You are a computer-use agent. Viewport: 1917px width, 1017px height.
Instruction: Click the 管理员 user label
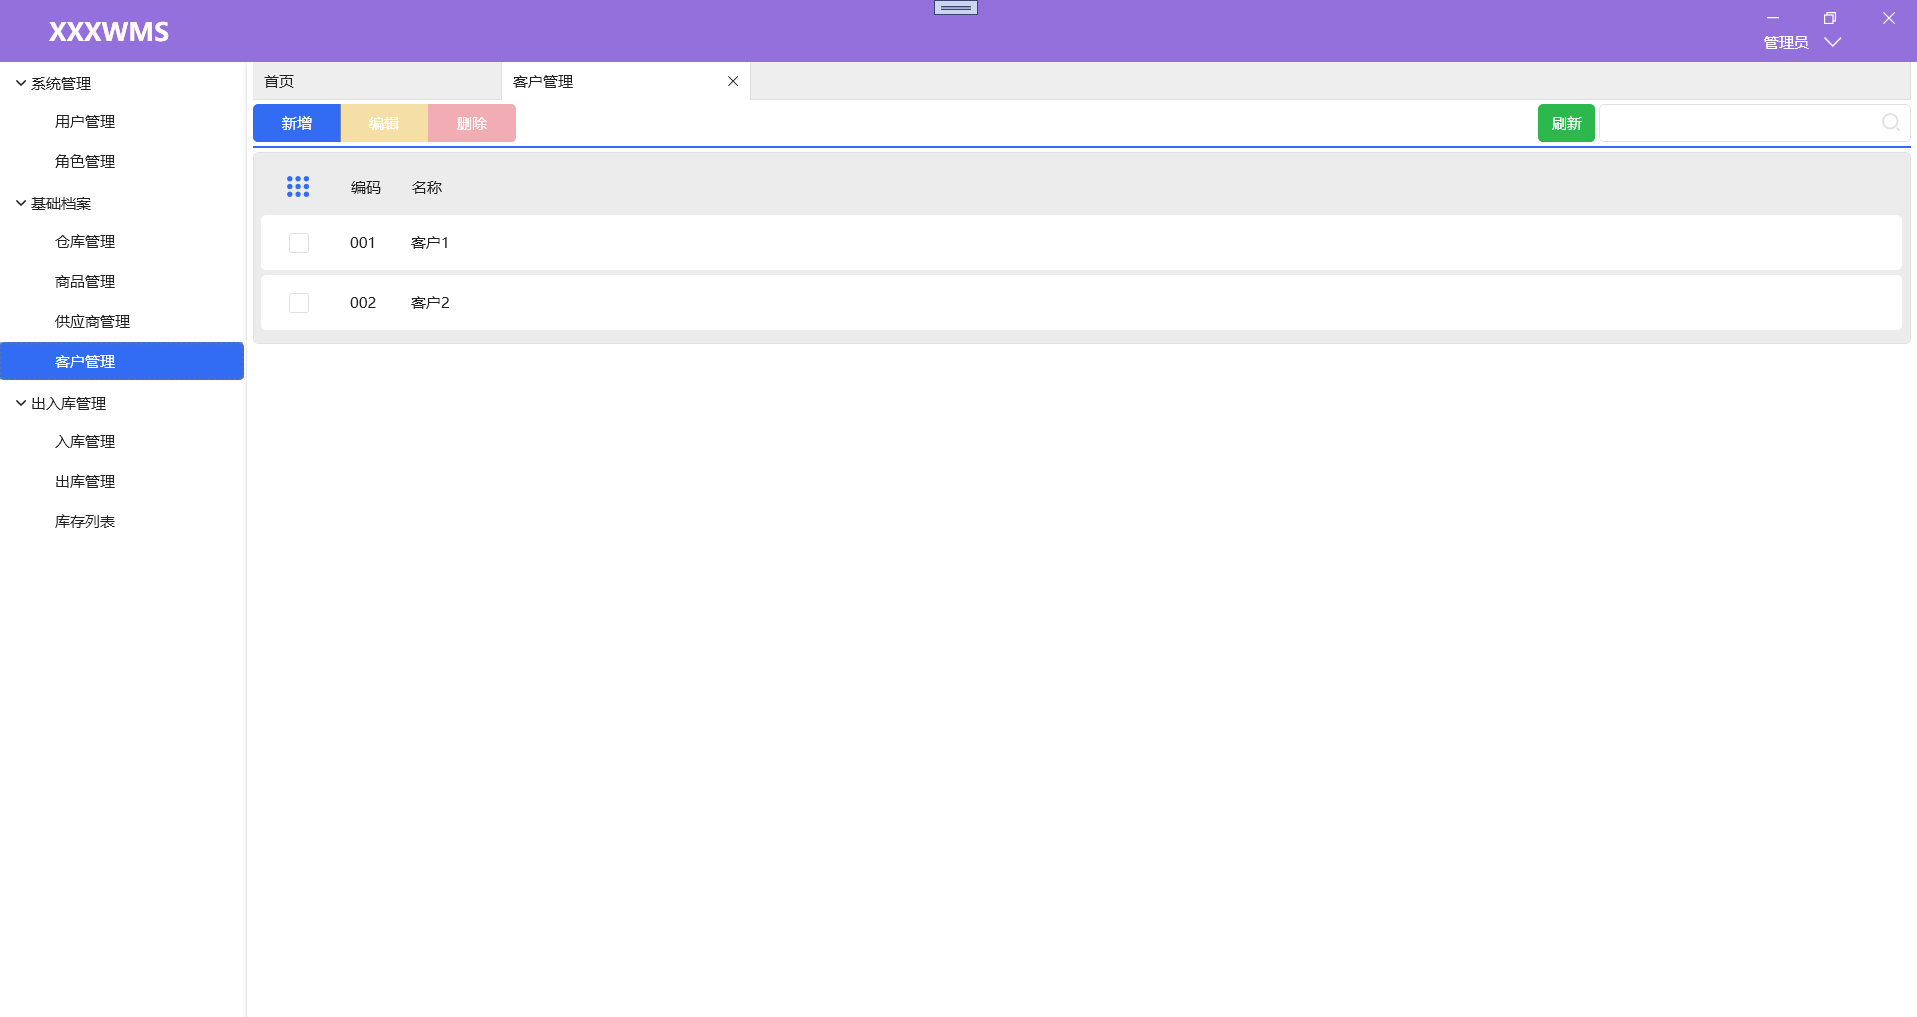1785,42
